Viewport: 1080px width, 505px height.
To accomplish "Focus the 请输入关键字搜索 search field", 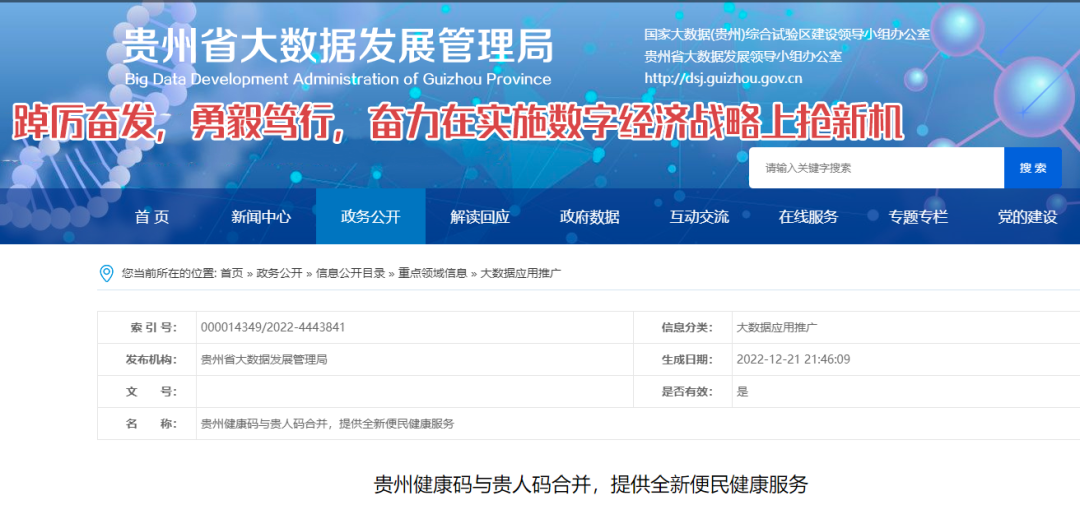I will (876, 168).
